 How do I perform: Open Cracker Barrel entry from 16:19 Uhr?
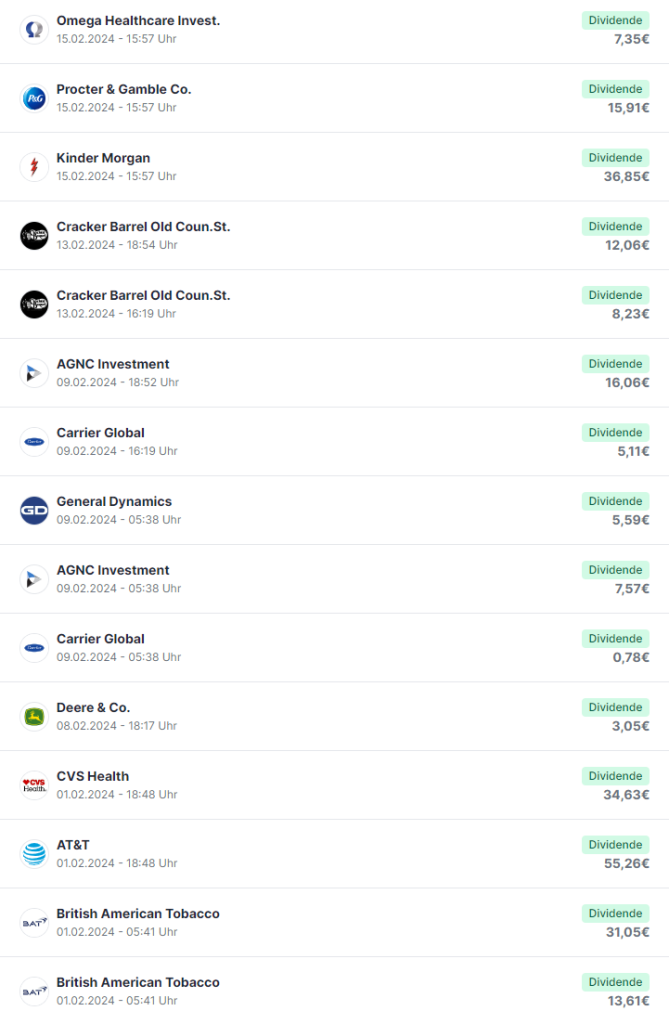click(334, 304)
